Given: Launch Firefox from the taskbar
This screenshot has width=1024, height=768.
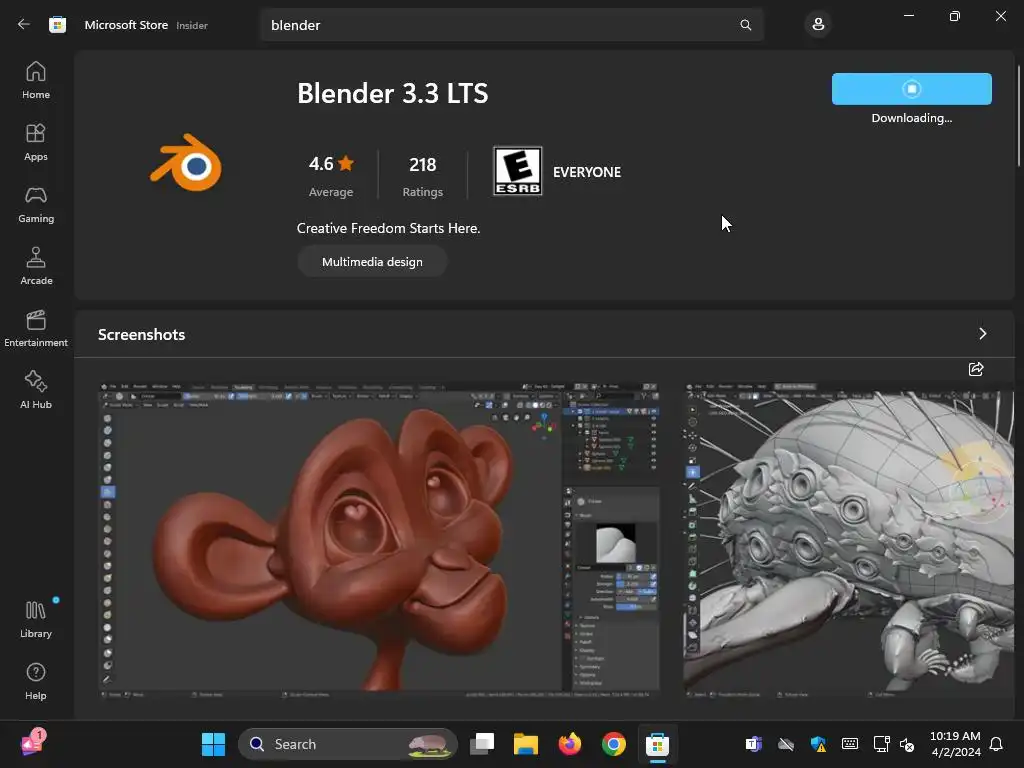Looking at the screenshot, I should click(x=569, y=744).
